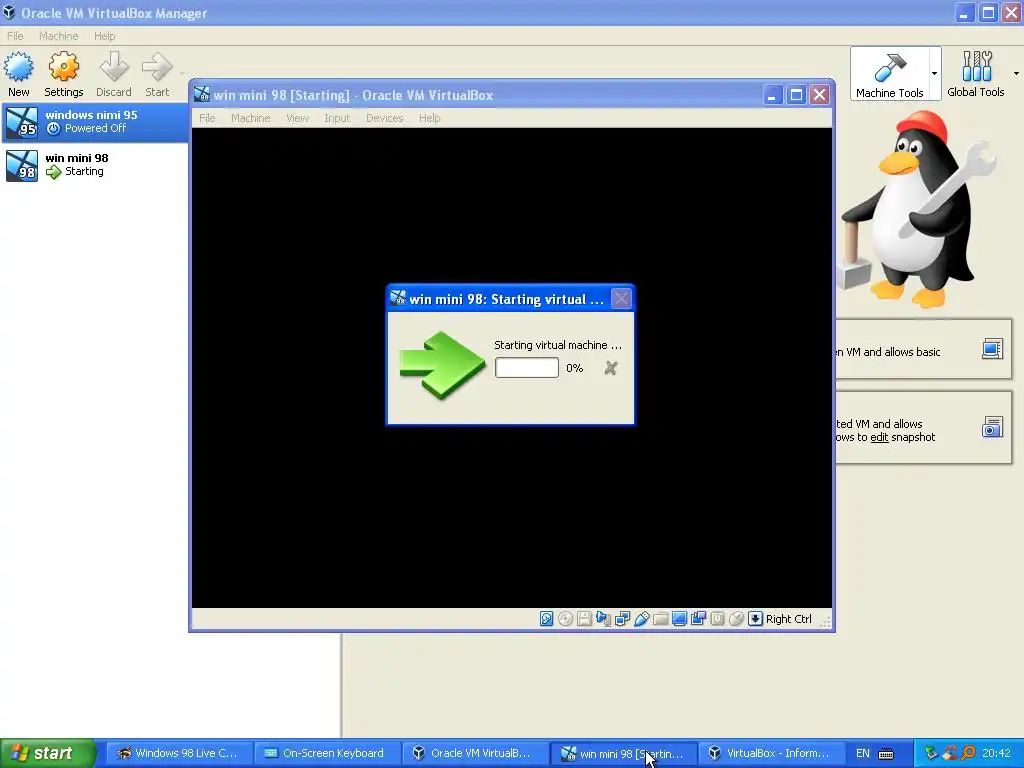Image resolution: width=1024 pixels, height=768 pixels.
Task: Minimize the win mini 98 VM window
Action: point(772,95)
